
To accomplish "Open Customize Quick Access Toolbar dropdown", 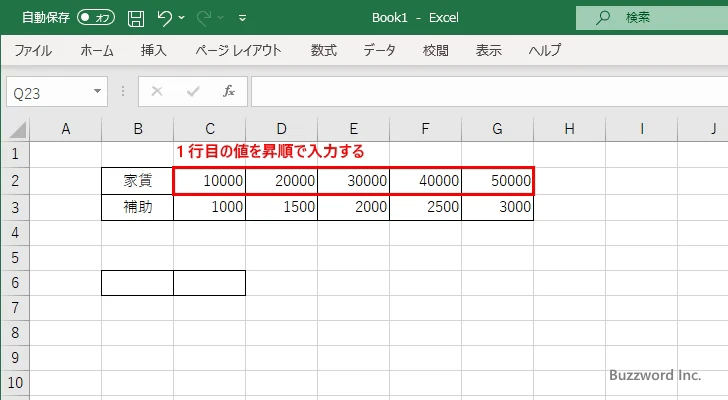I will (x=243, y=17).
